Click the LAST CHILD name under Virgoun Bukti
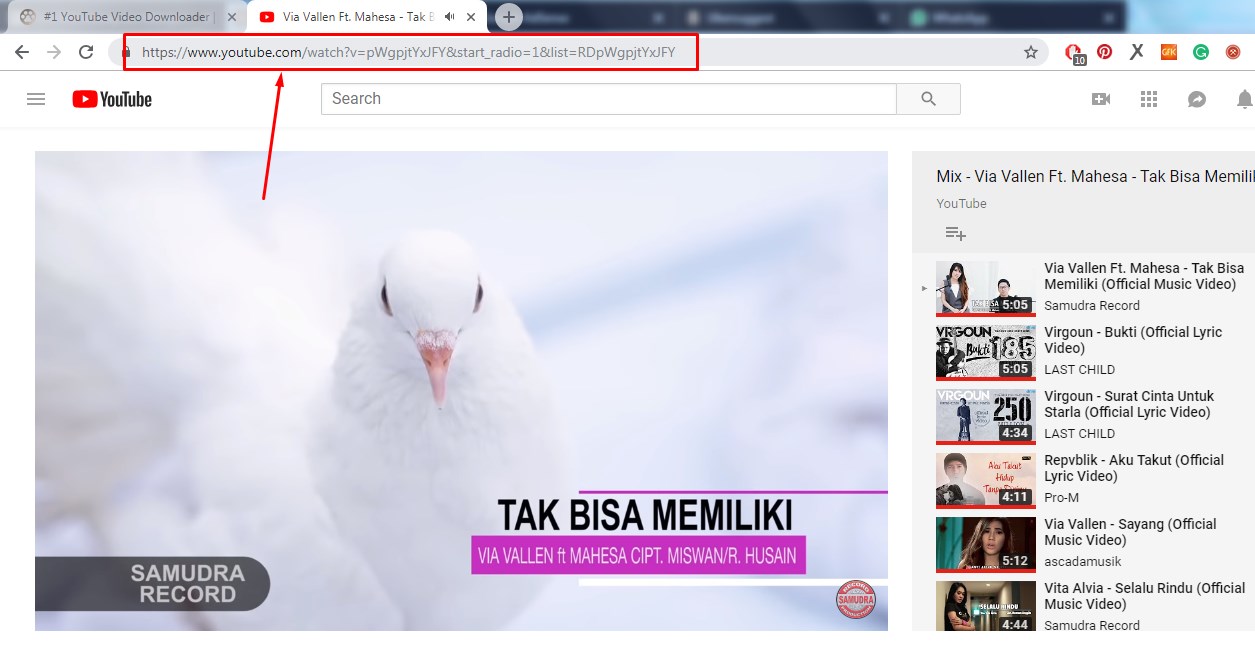1255x652 pixels. tap(1079, 370)
